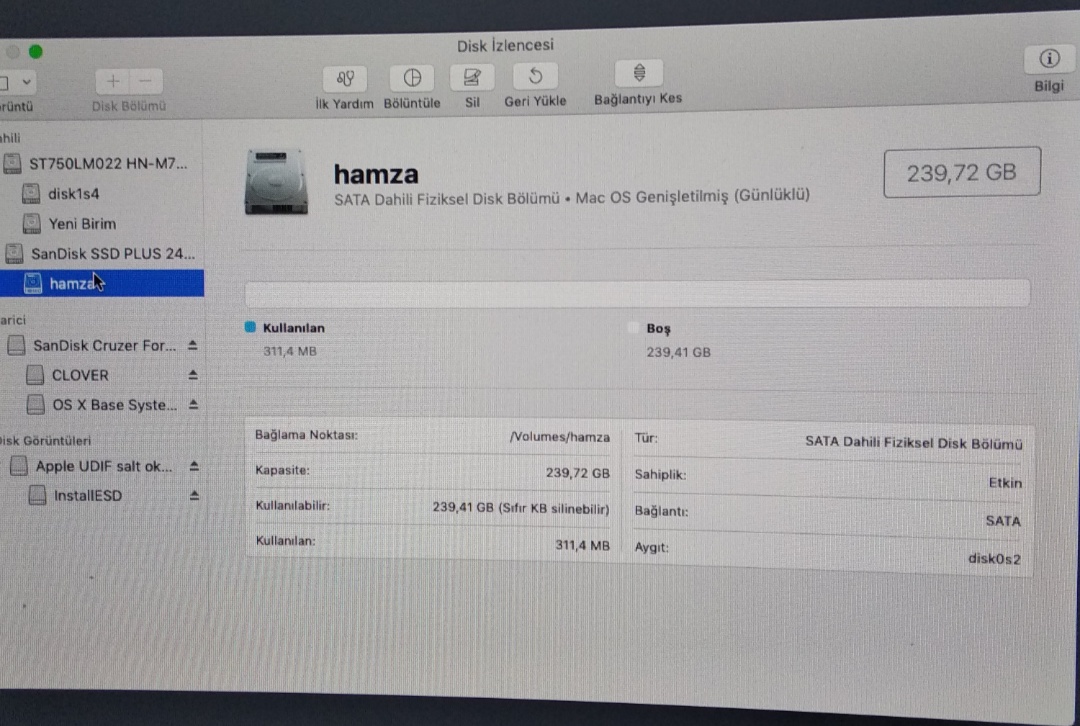
Task: Choose Yeni Birim volume in sidebar
Action: pyautogui.click(x=82, y=224)
